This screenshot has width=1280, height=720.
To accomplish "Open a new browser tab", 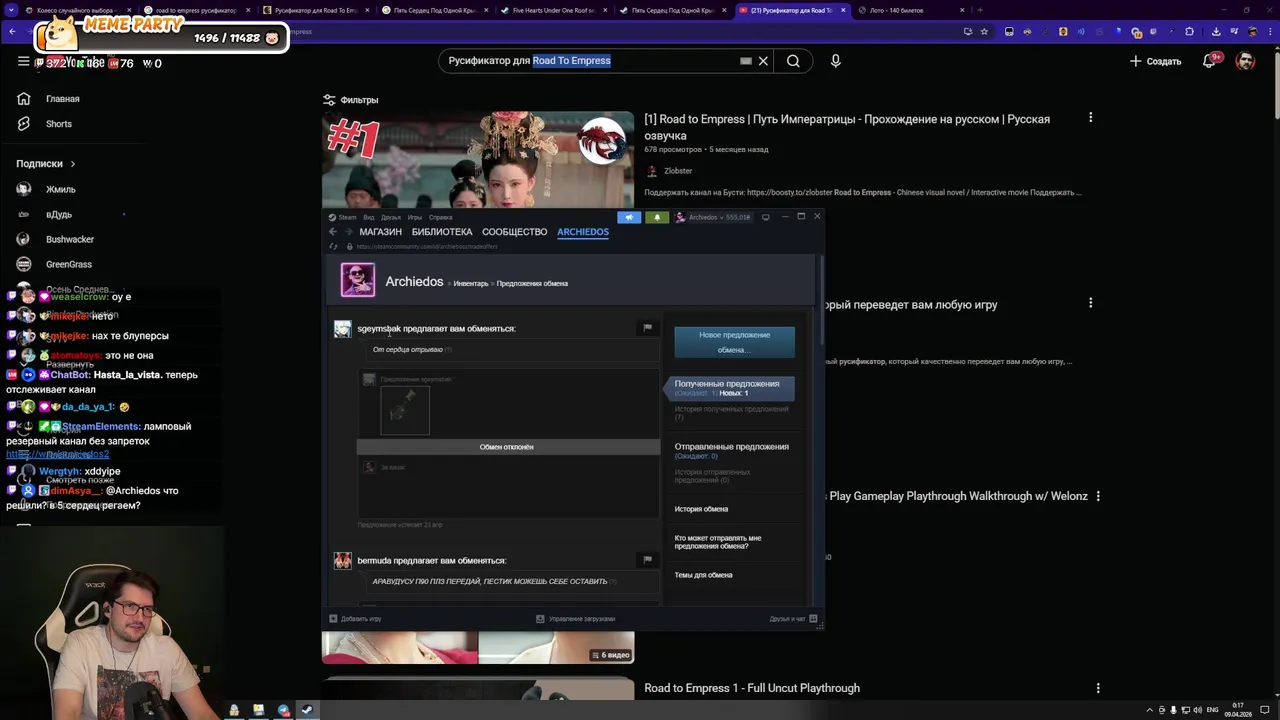I will pos(980,10).
